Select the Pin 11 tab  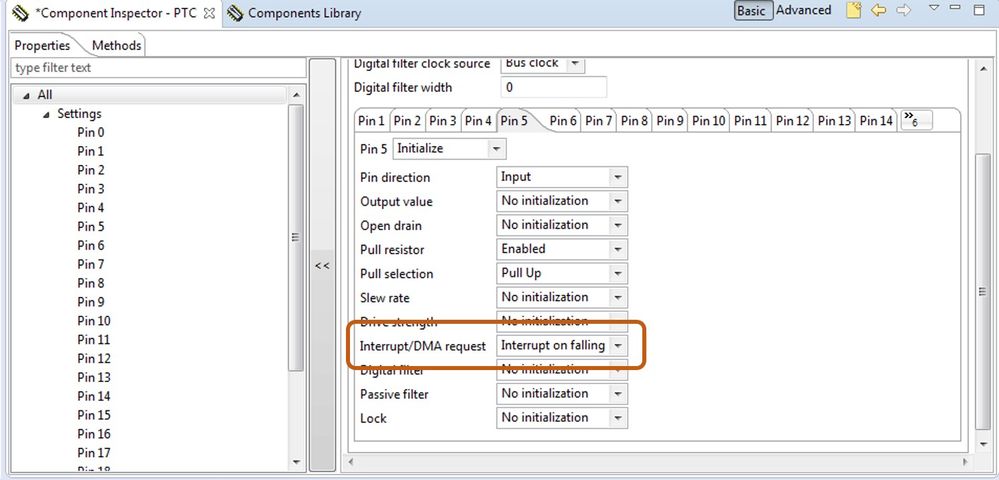751,120
